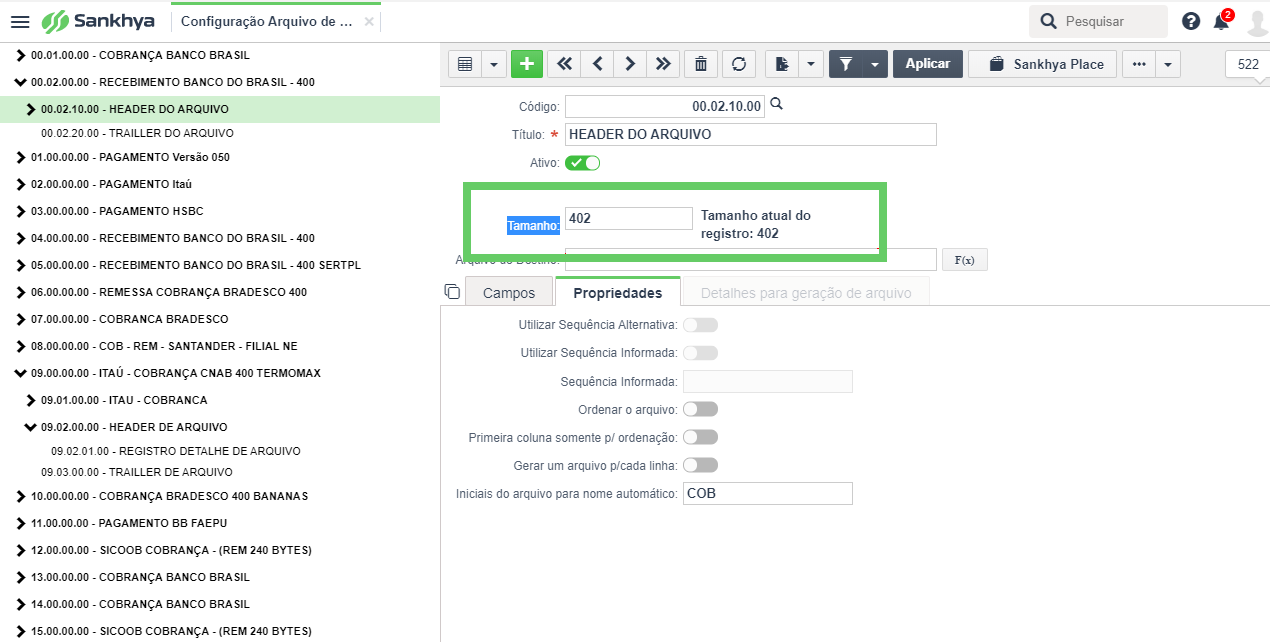1270x642 pixels.
Task: Turn on Ordenar o arquivo toggle
Action: 700,409
